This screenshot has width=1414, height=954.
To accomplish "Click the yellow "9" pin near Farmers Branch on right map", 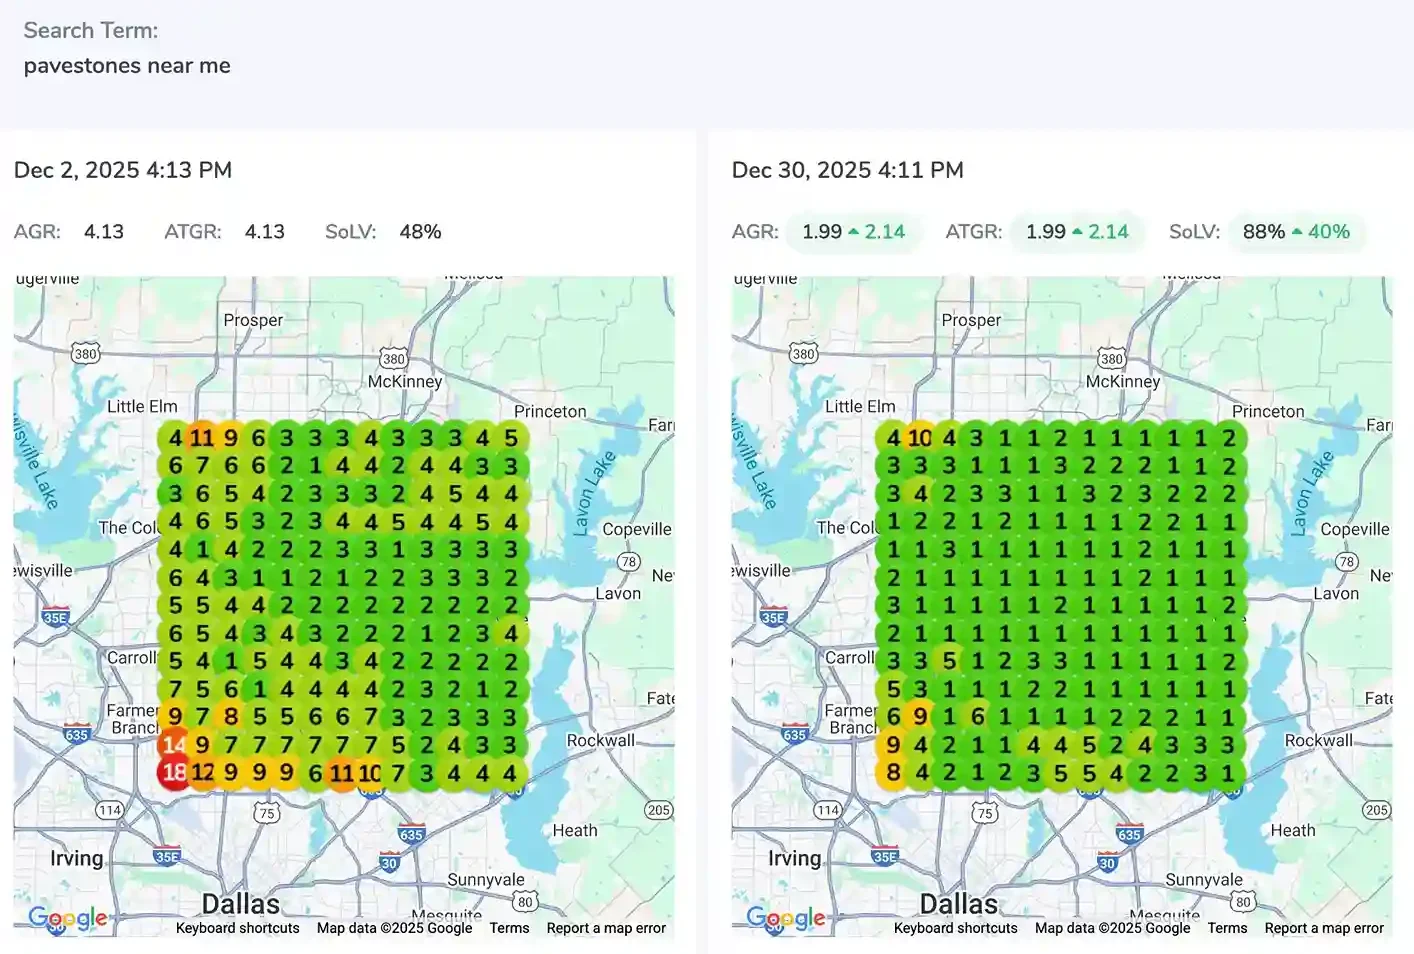I will pyautogui.click(x=918, y=717).
